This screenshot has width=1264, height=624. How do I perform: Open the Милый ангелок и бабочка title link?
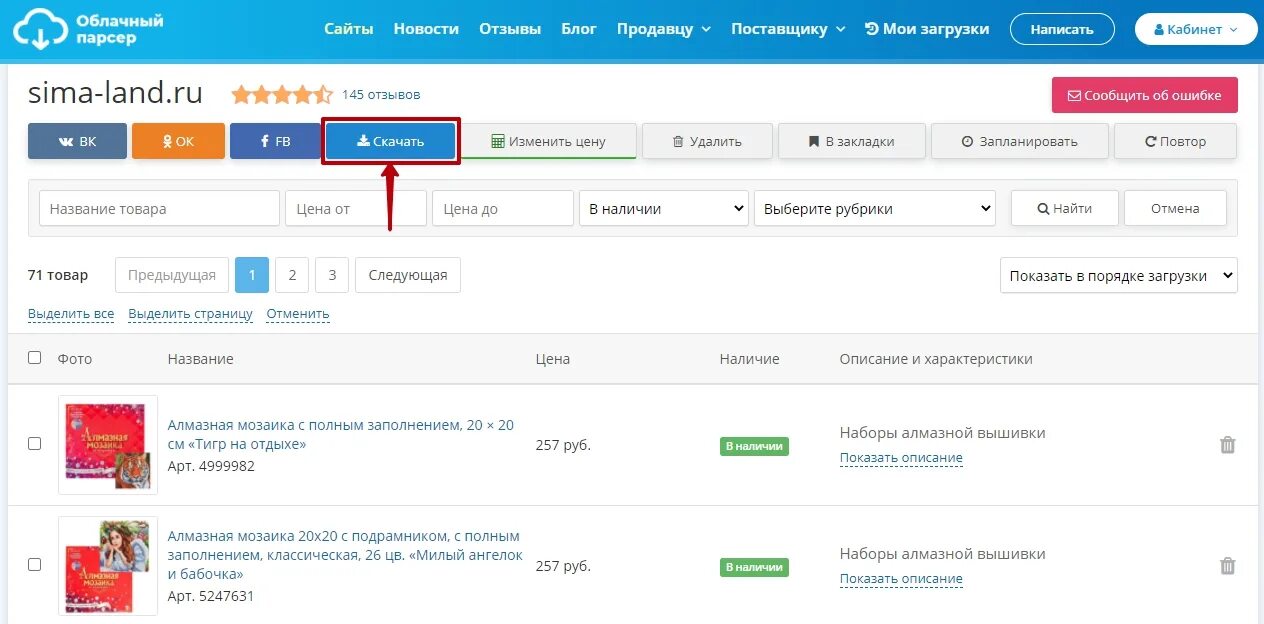coord(345,555)
